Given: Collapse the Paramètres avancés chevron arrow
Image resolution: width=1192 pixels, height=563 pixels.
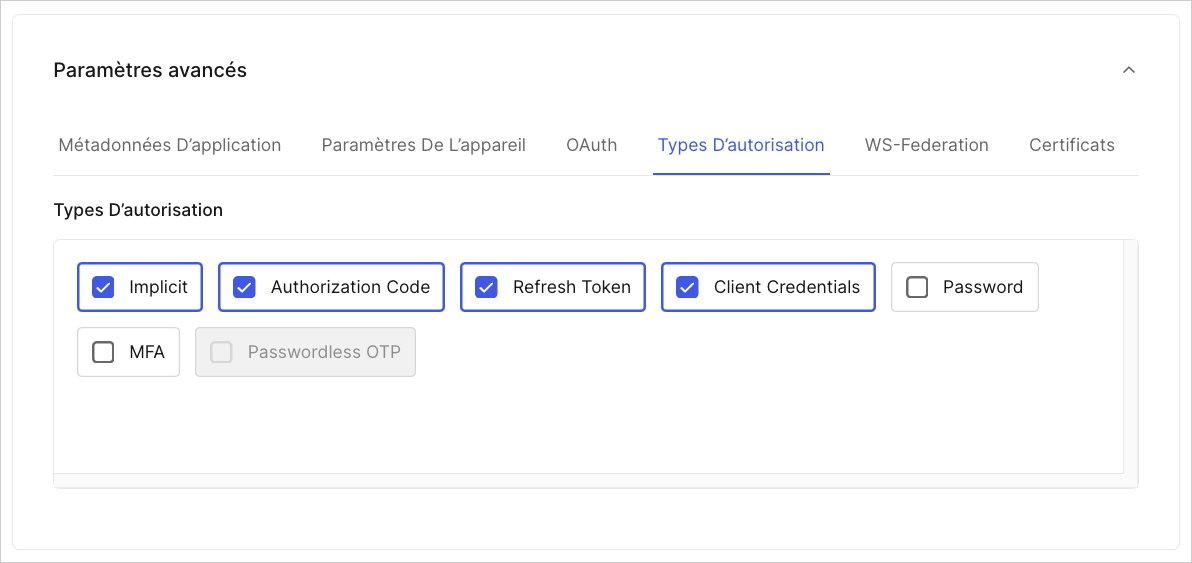Looking at the screenshot, I should click(1129, 70).
